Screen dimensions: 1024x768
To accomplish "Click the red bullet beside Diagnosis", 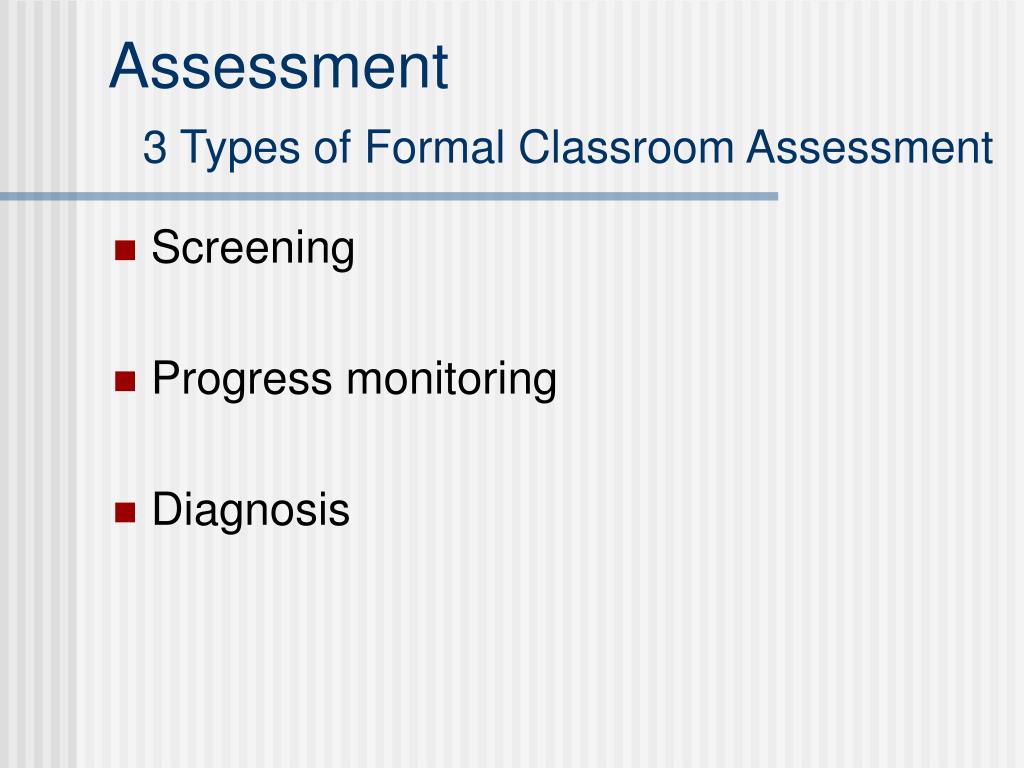I will point(125,513).
